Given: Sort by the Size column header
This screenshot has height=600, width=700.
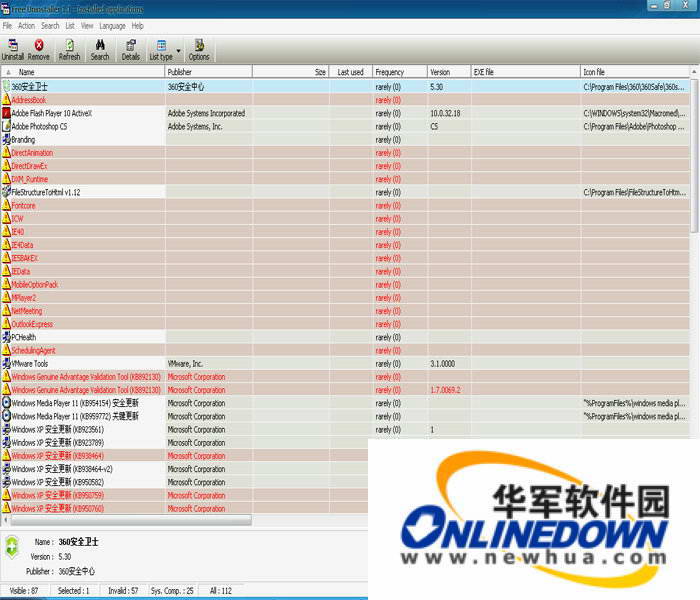Looking at the screenshot, I should 291,72.
